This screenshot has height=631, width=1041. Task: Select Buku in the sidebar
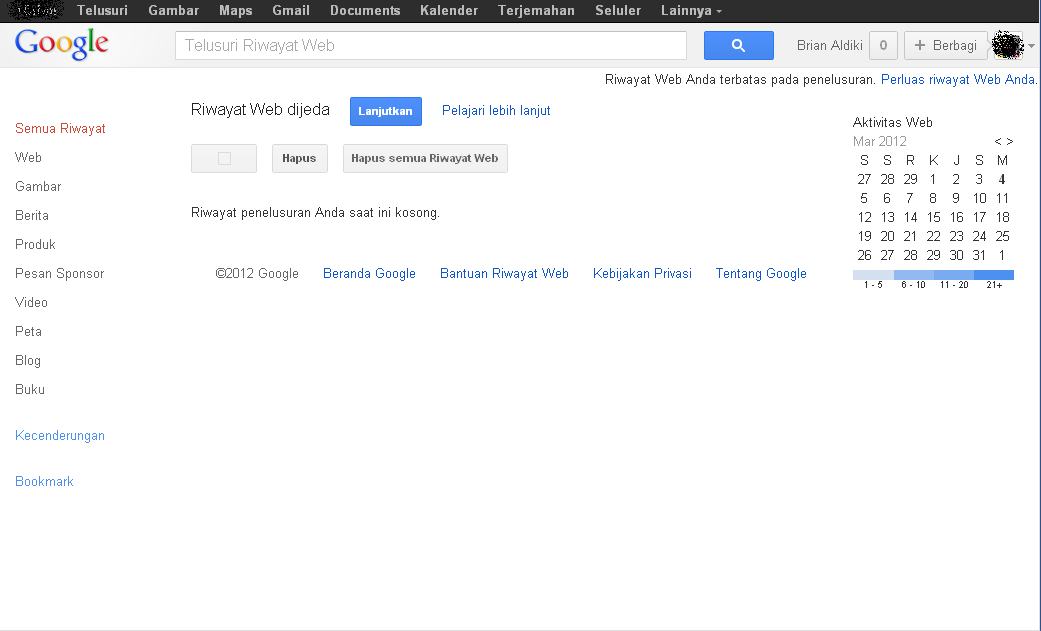30,389
